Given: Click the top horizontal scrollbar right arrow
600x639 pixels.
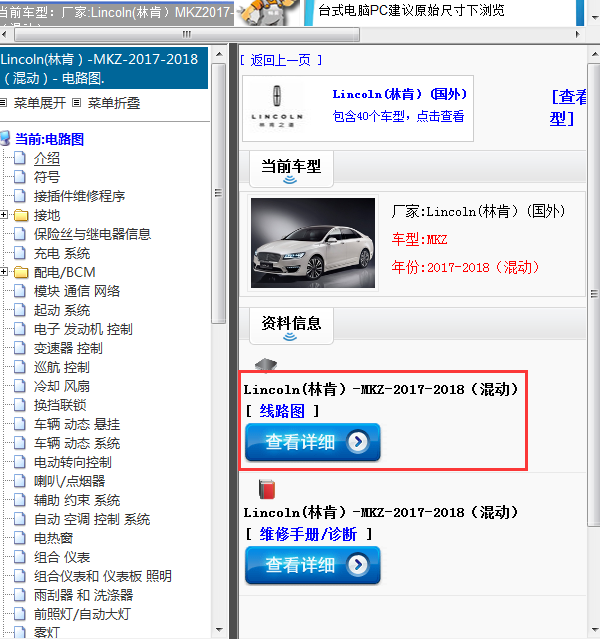Looking at the screenshot, I should coord(578,34).
